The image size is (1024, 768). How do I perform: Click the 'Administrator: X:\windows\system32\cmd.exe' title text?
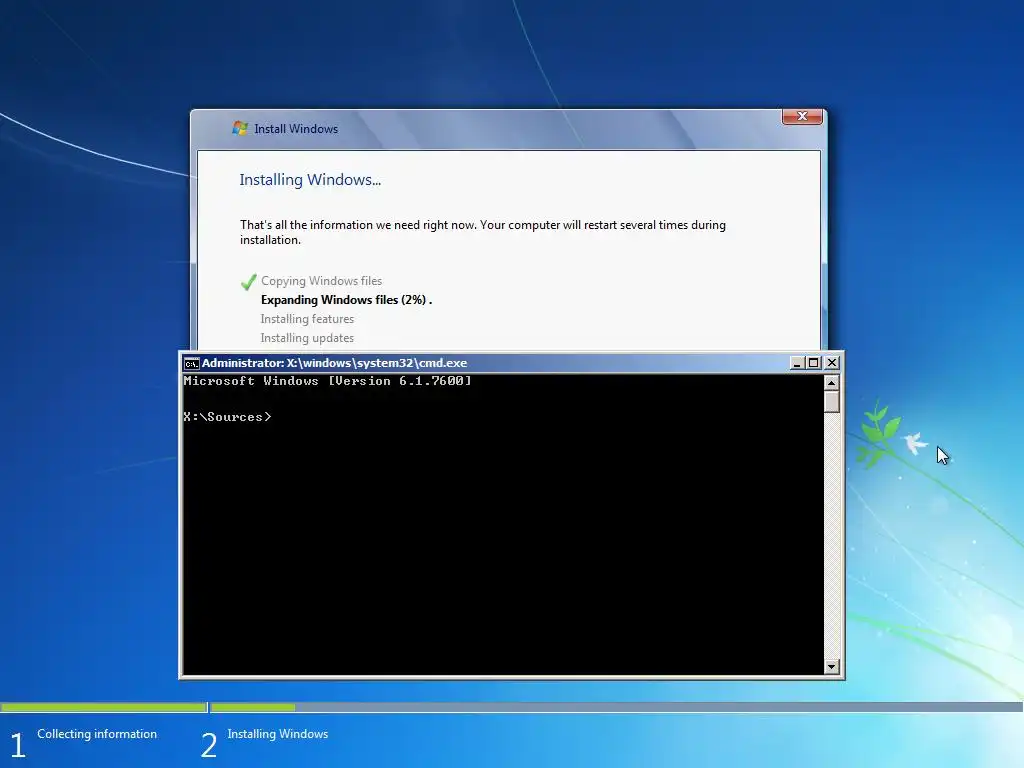[334, 362]
